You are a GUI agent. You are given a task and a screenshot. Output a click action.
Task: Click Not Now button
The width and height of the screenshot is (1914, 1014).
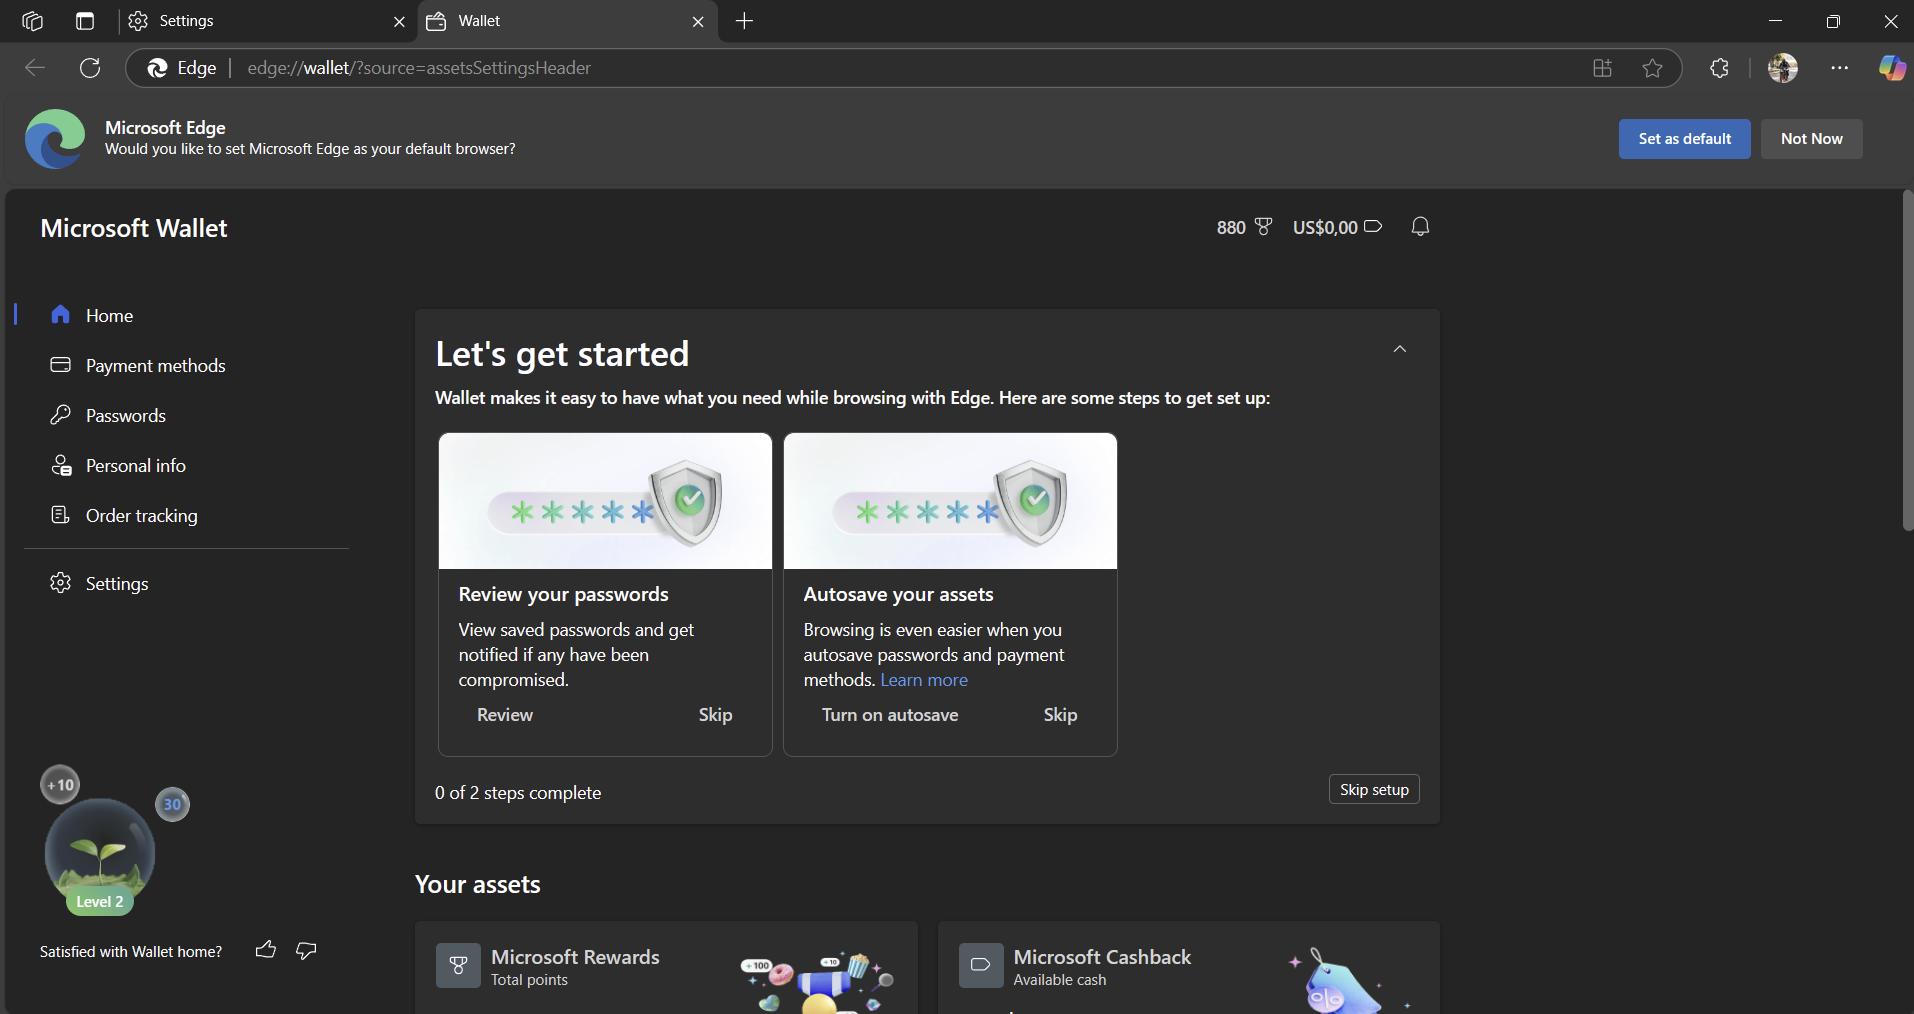coord(1812,139)
